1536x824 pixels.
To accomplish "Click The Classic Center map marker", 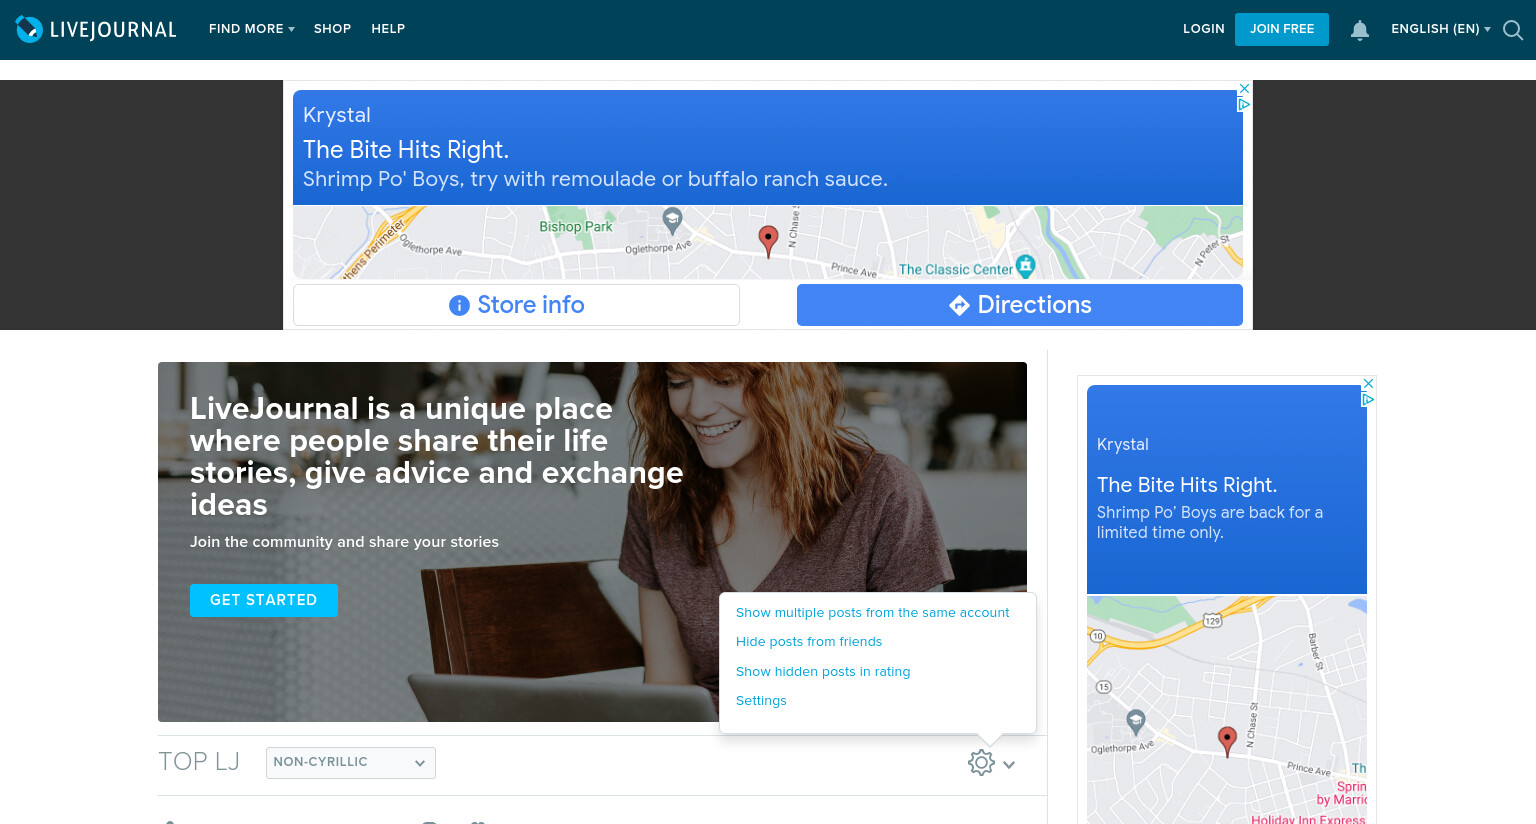I will tap(1025, 266).
